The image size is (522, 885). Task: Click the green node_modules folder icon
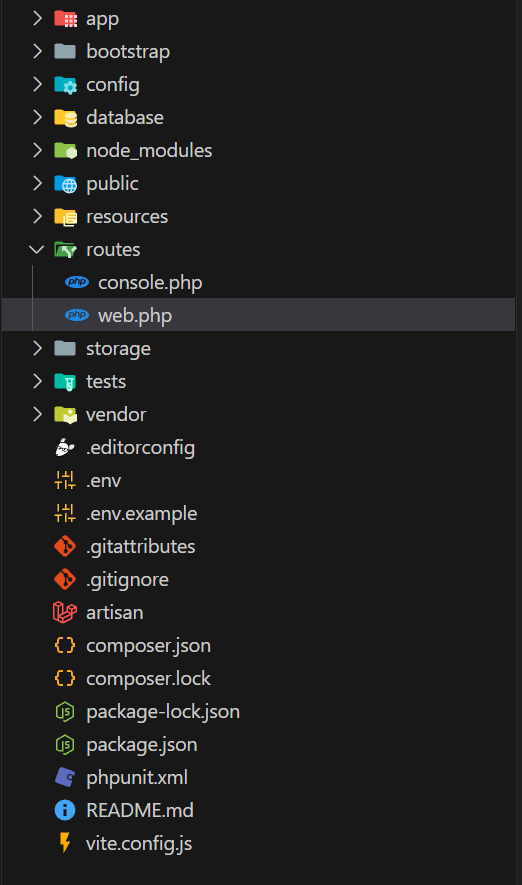(65, 151)
